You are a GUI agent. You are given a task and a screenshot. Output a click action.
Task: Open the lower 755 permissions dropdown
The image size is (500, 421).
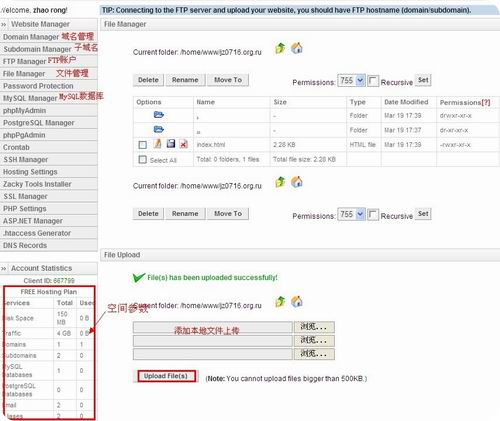point(351,214)
